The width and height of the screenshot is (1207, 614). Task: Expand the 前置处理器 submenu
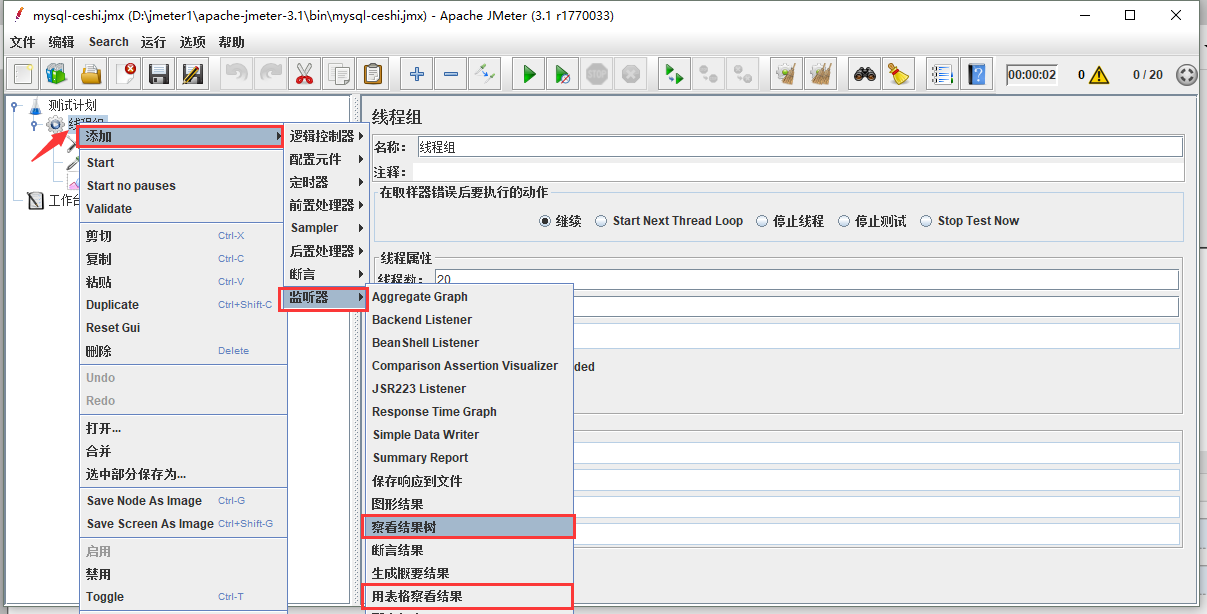(x=326, y=205)
